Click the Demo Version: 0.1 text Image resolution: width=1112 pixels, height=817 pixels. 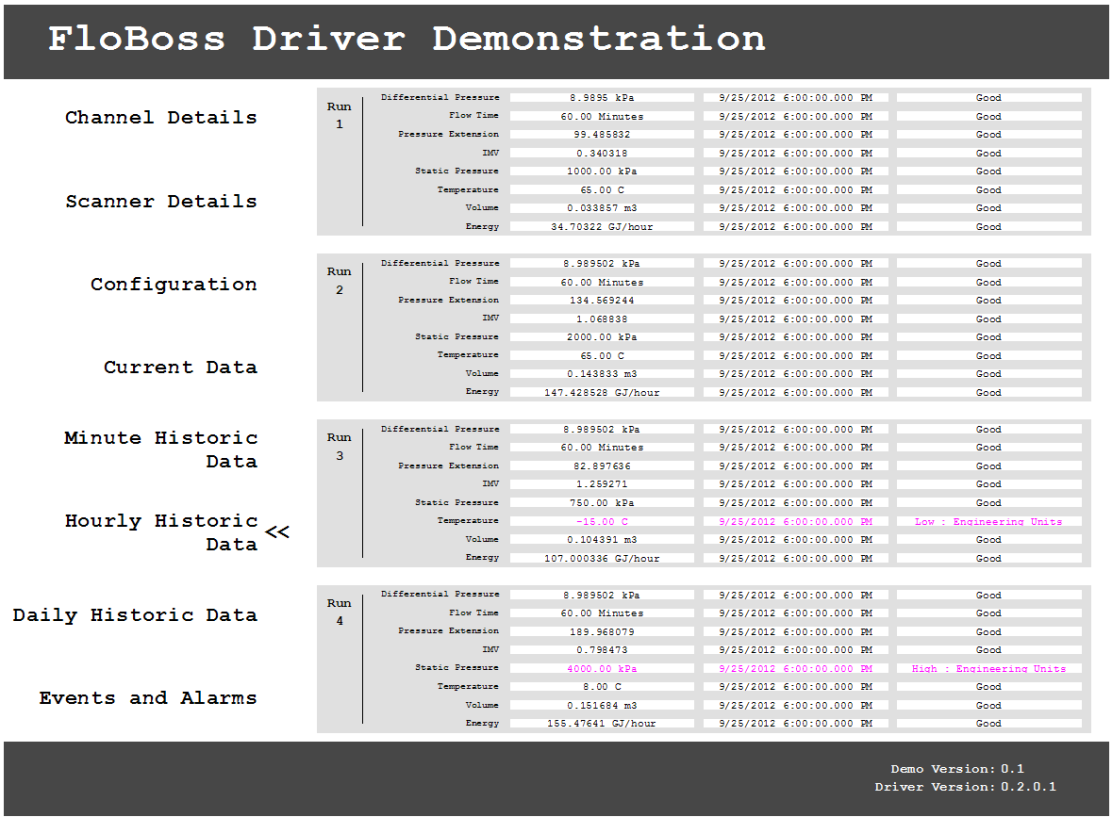[x=957, y=769]
